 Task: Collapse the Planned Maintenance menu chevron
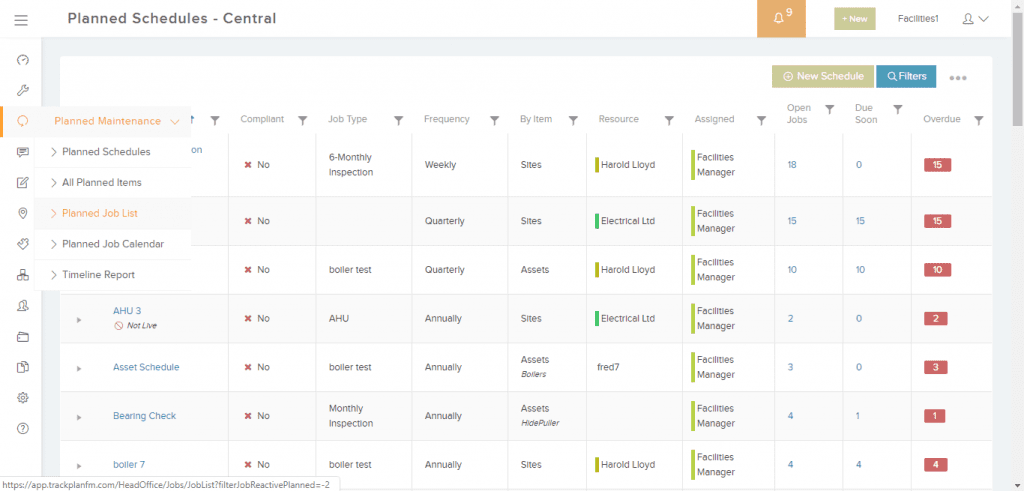click(174, 121)
